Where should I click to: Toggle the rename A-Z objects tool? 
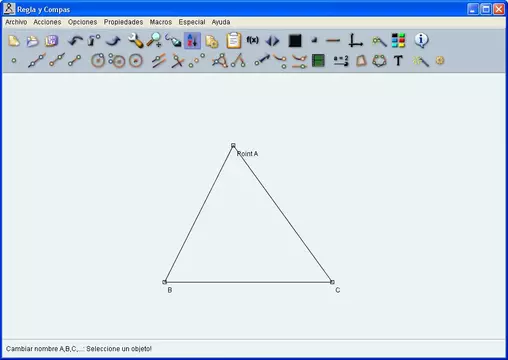click(x=192, y=41)
